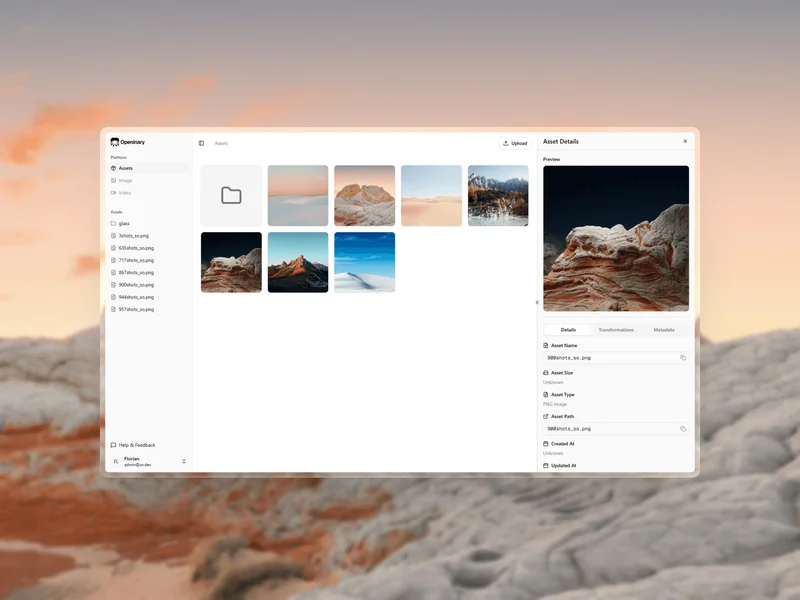The width and height of the screenshot is (800, 600).
Task: Click the Upload button
Action: pyautogui.click(x=515, y=143)
